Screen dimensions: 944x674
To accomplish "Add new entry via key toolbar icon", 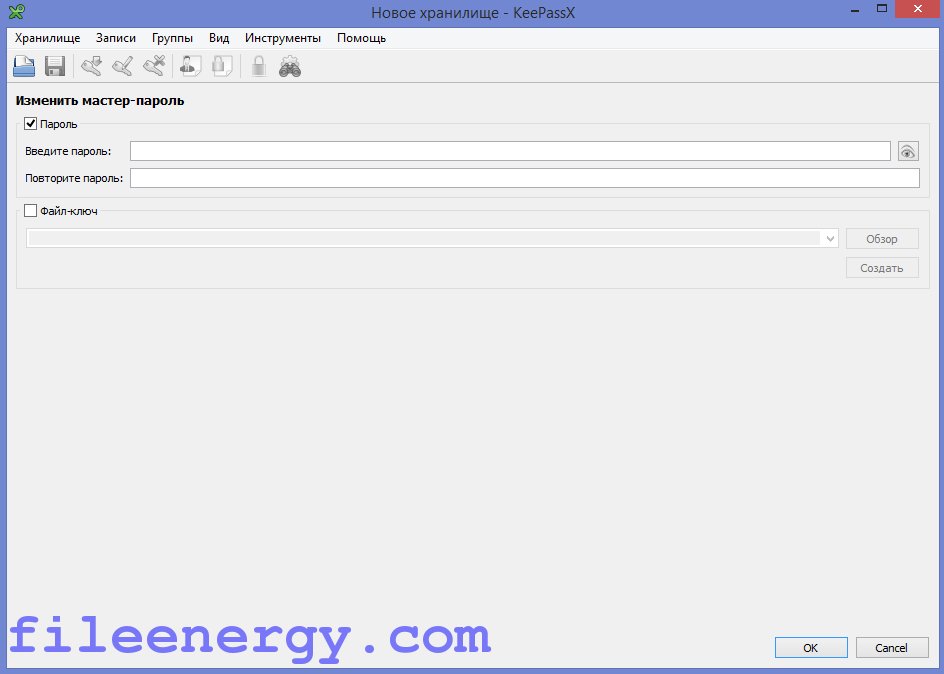I will click(92, 66).
